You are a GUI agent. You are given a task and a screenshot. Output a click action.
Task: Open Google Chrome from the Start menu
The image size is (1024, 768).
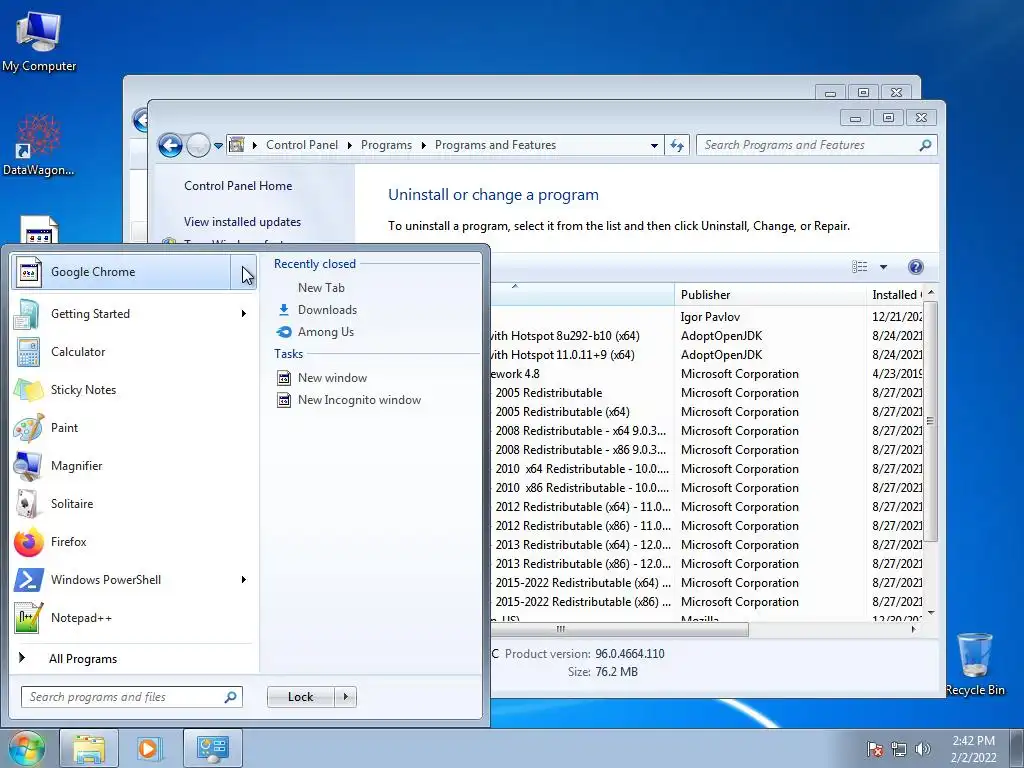point(121,272)
